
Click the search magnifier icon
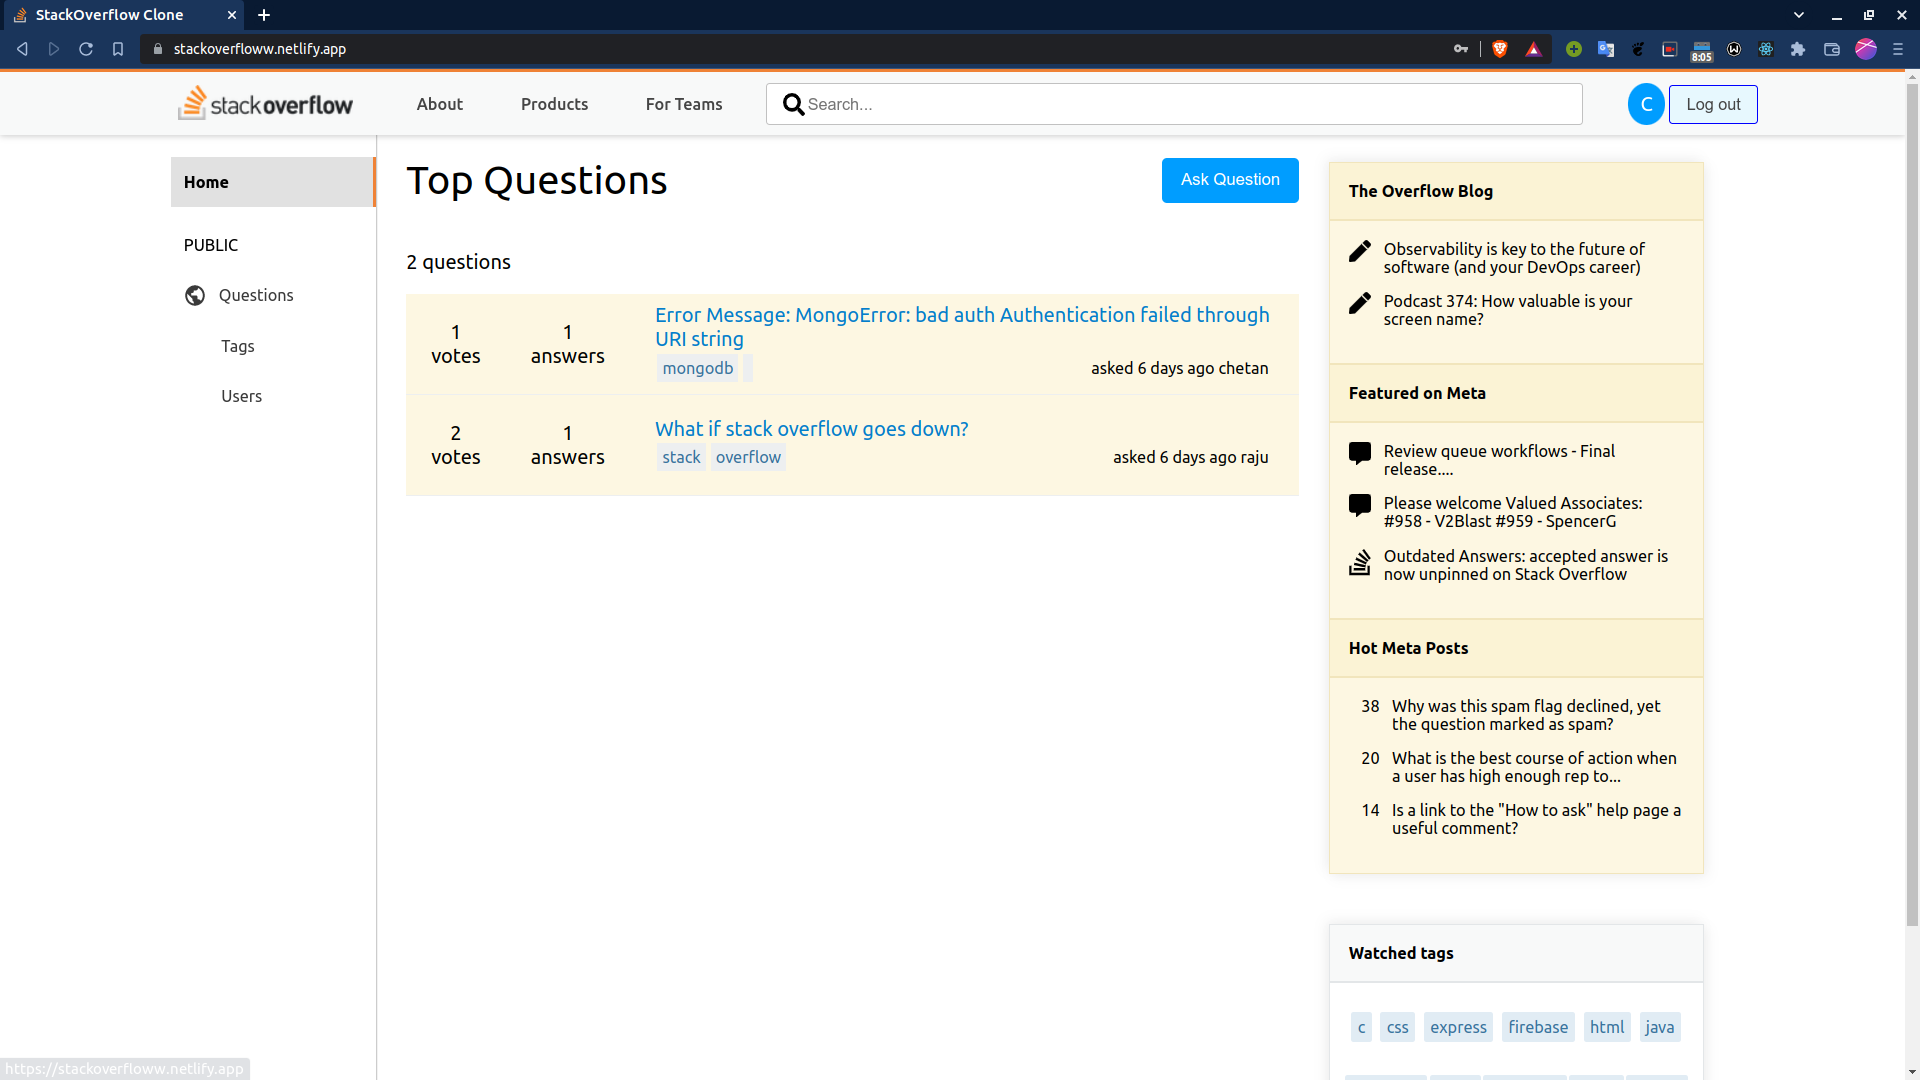pyautogui.click(x=793, y=104)
